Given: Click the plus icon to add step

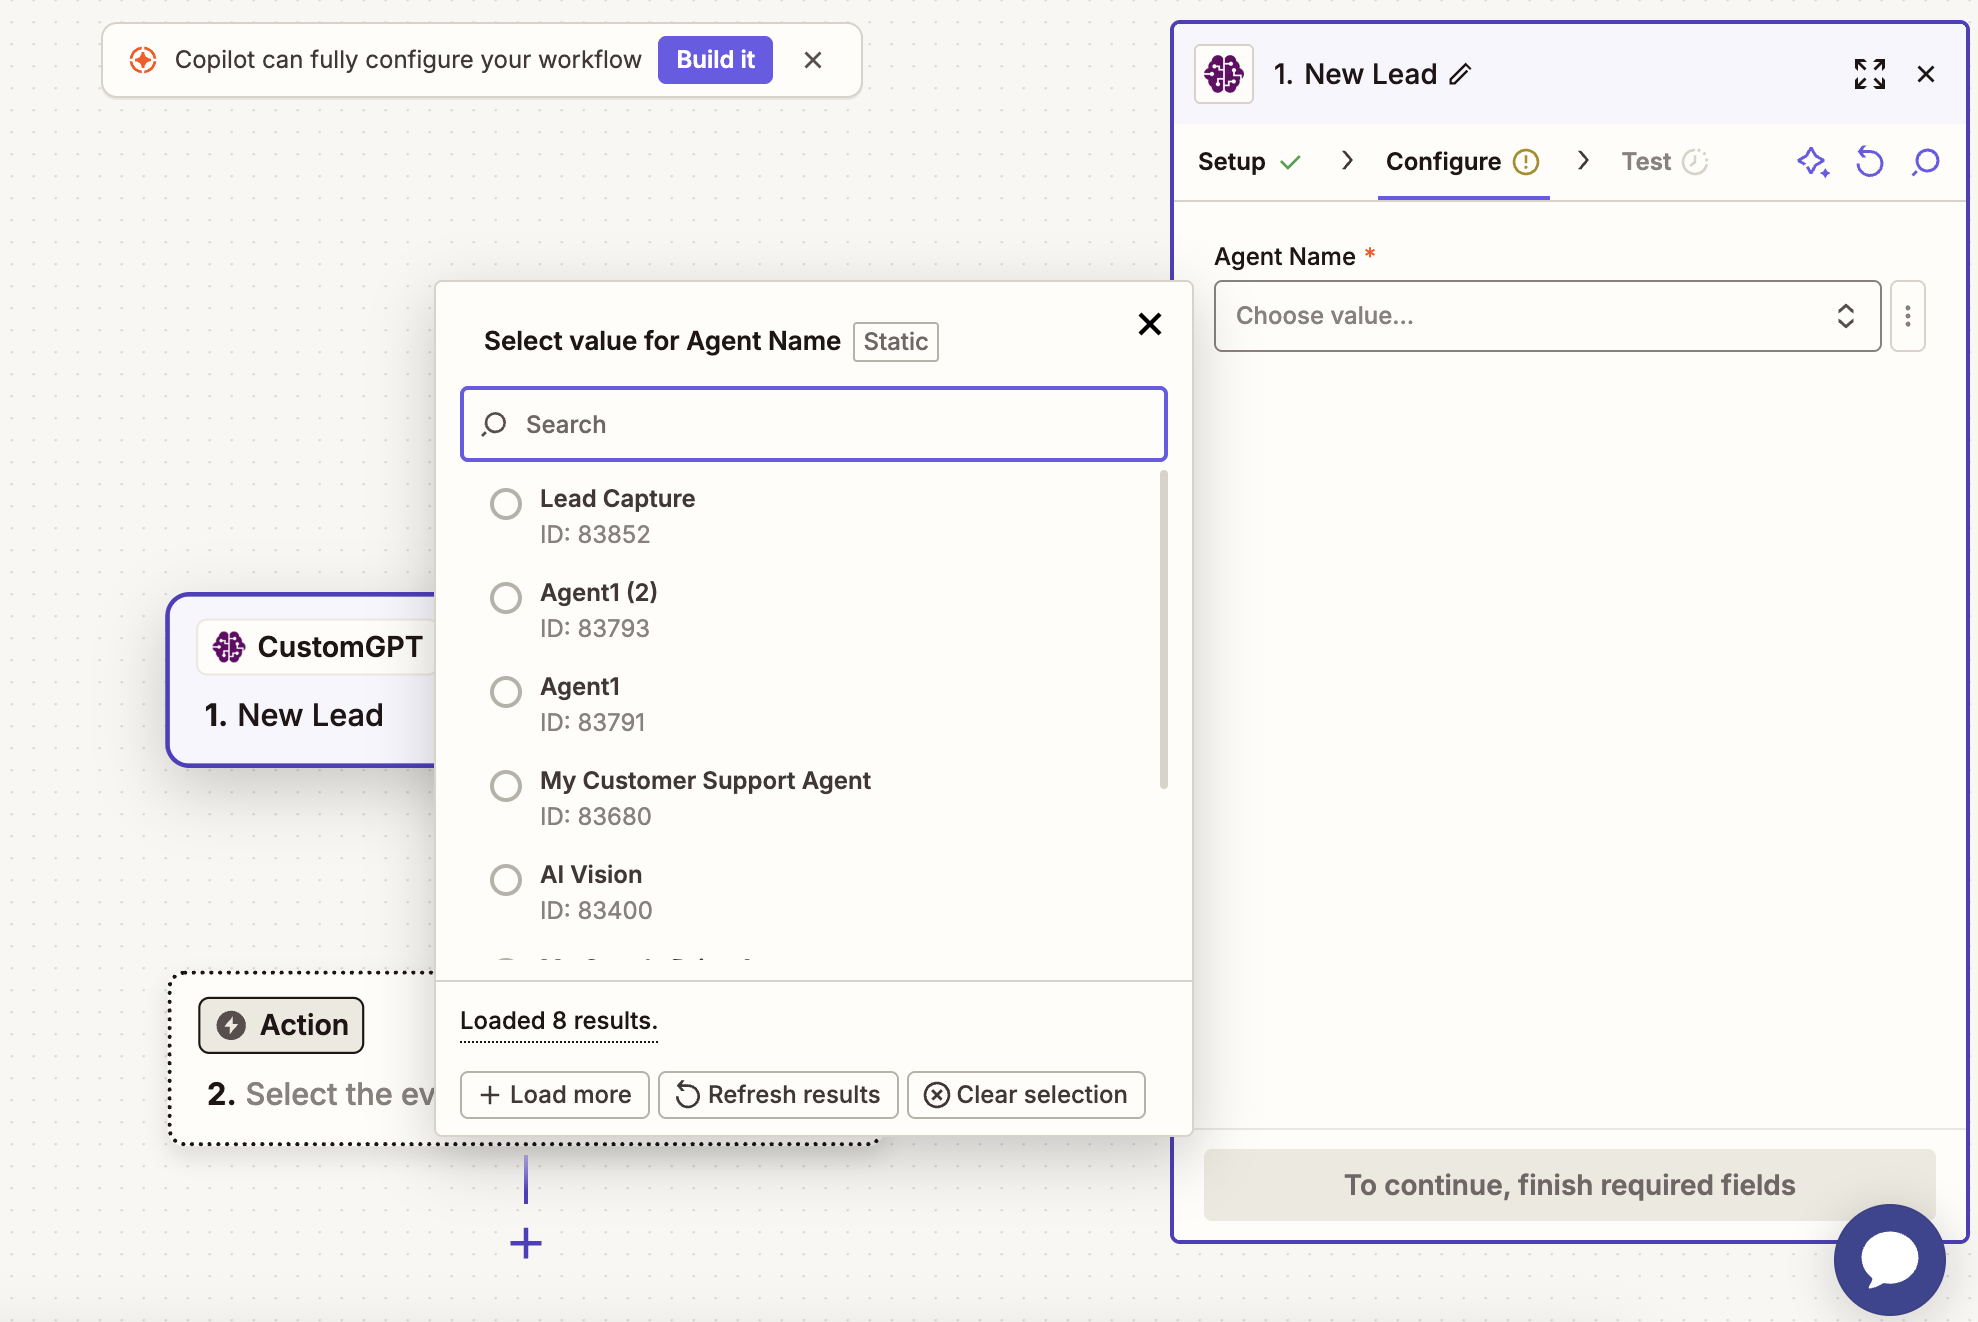Looking at the screenshot, I should [x=526, y=1244].
